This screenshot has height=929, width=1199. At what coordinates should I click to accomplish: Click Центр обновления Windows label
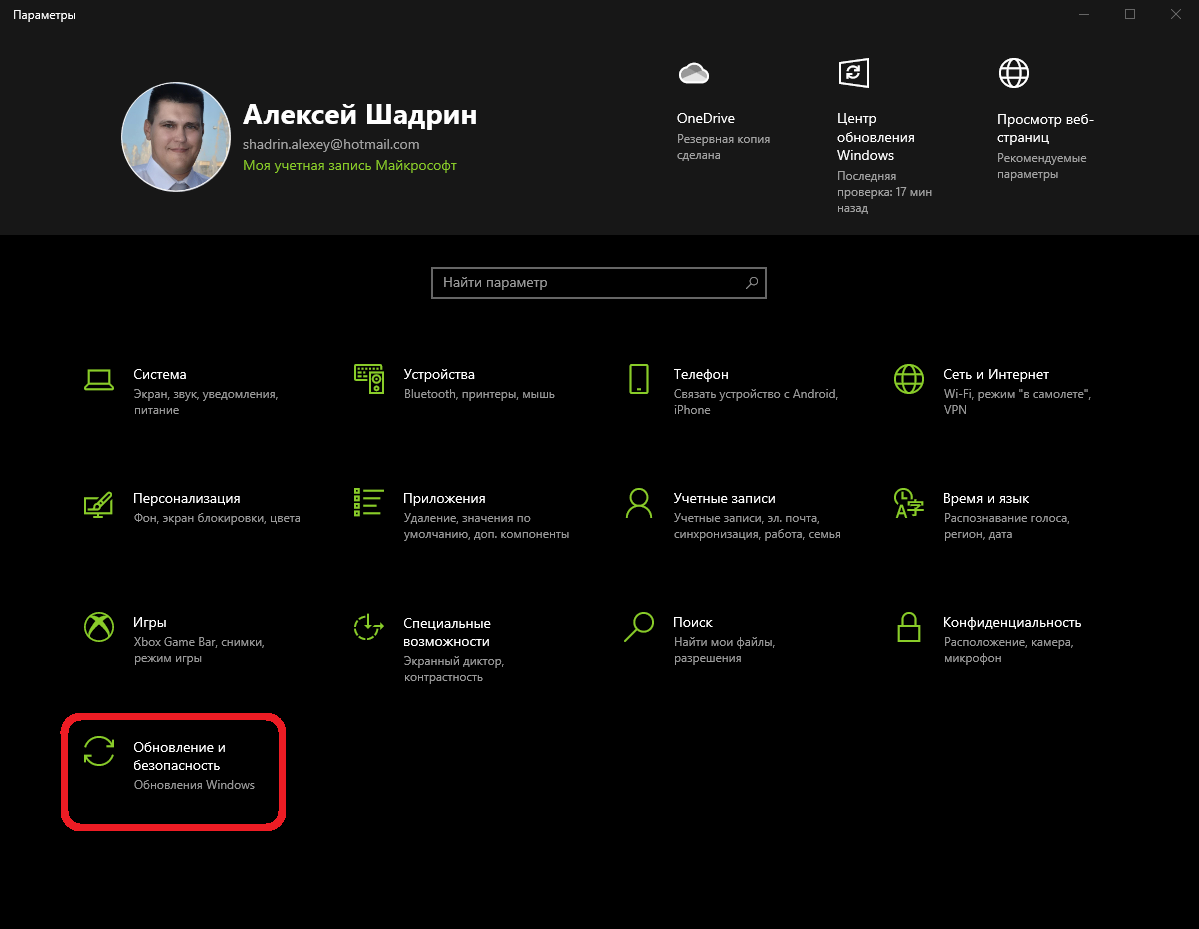[x=876, y=137]
